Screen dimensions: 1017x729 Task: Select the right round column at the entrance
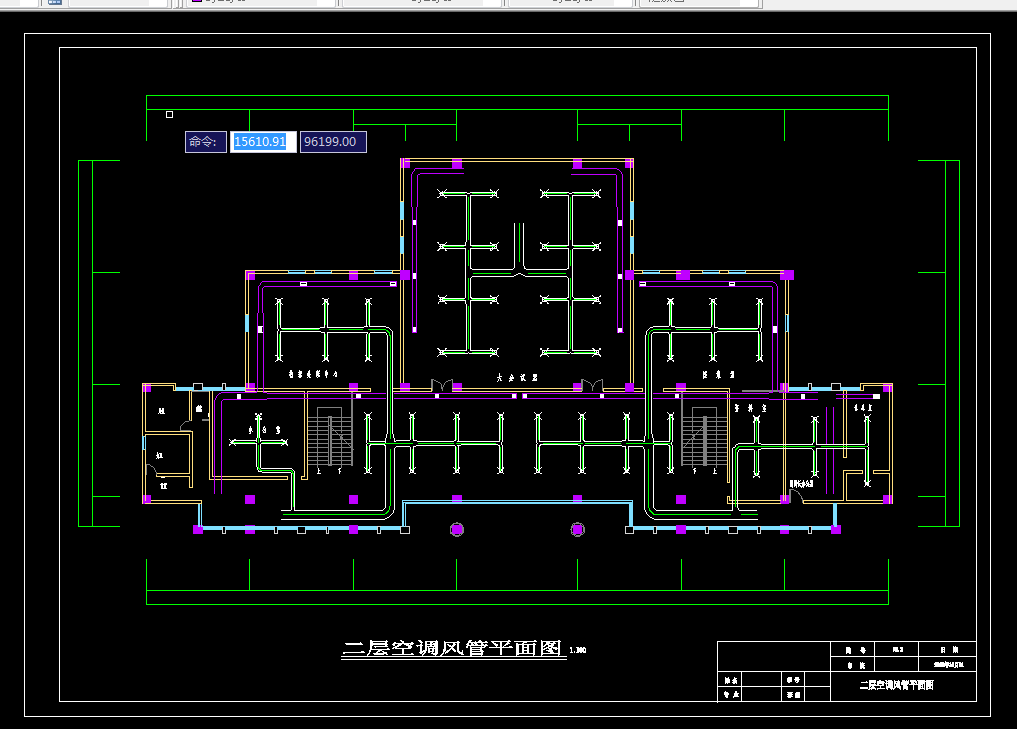tap(577, 530)
